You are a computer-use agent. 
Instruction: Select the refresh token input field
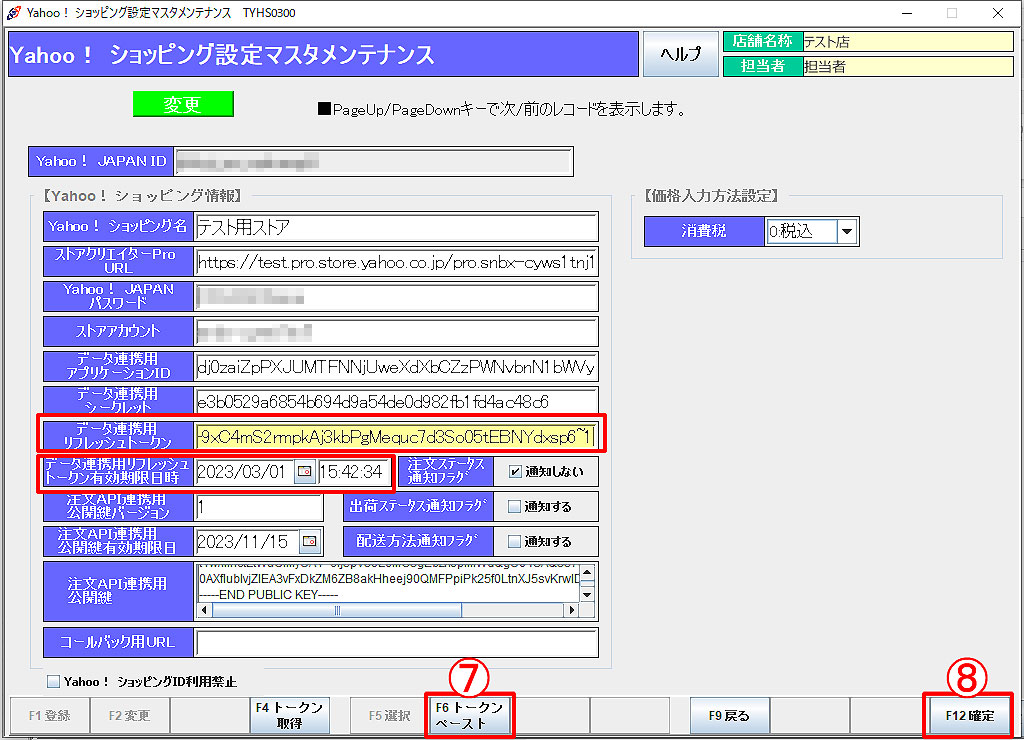[x=396, y=436]
